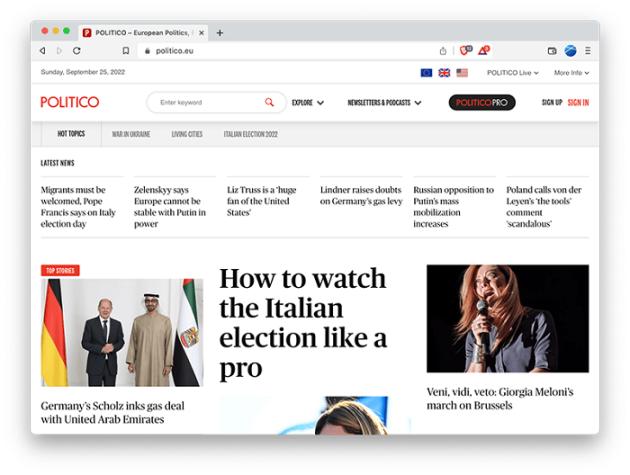The width and height of the screenshot is (630, 475).
Task: Bookmark this page using the bookmark icon
Action: click(126, 51)
